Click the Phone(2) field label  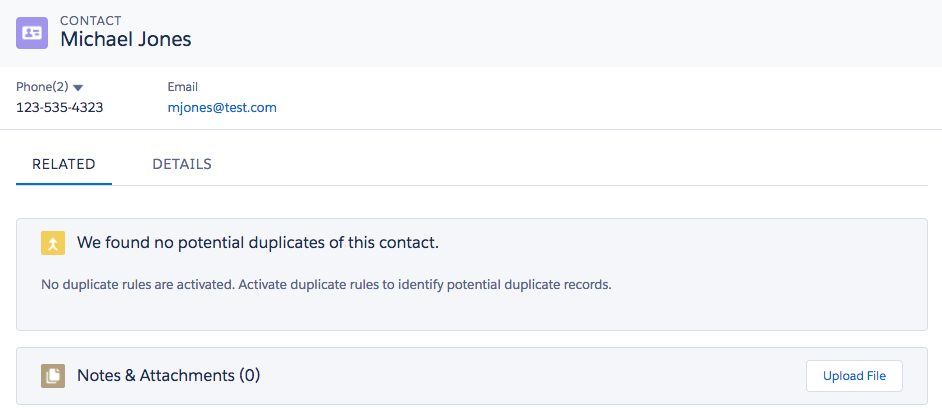43,87
